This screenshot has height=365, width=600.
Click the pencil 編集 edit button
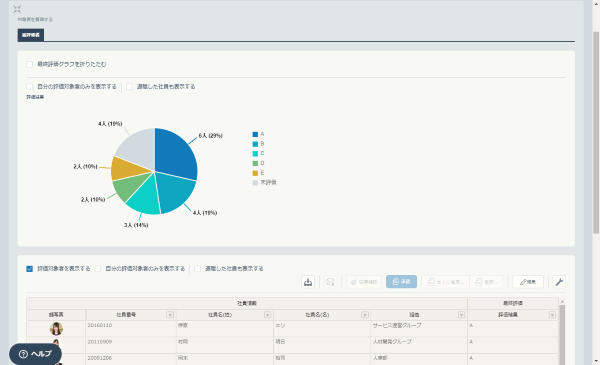(x=528, y=282)
